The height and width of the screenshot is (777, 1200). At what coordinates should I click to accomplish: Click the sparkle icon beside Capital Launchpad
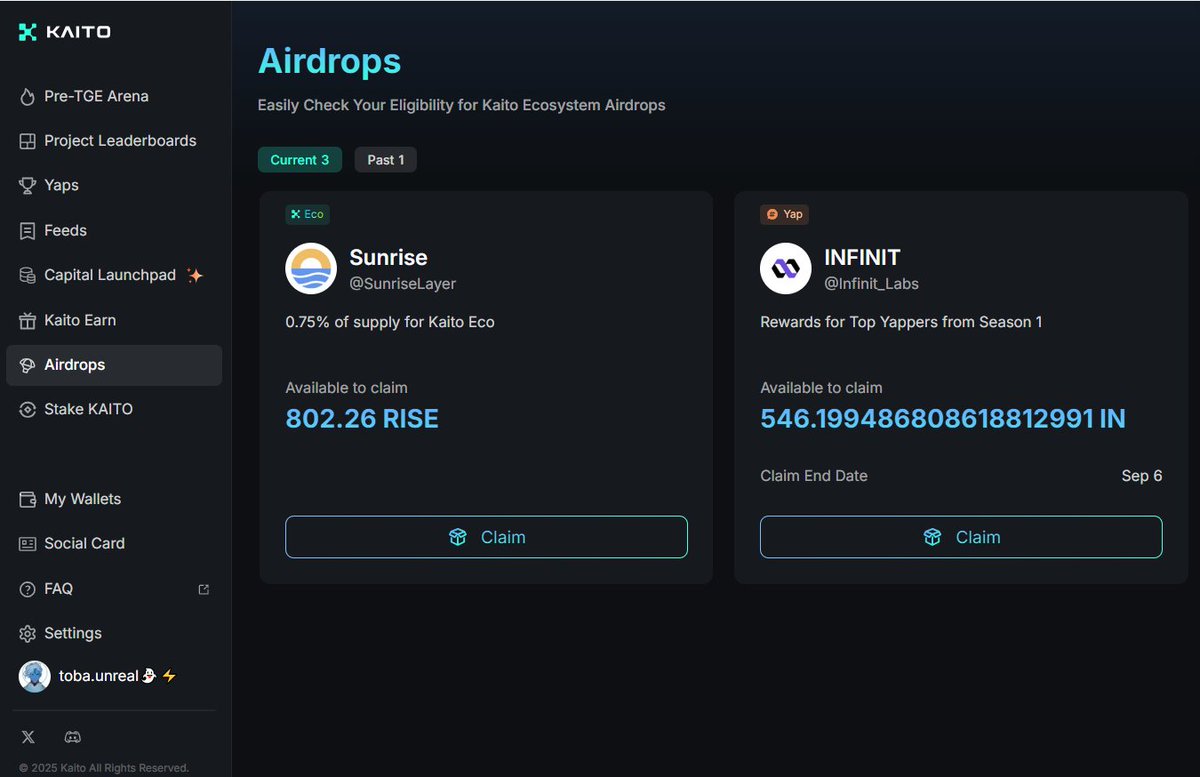(195, 275)
